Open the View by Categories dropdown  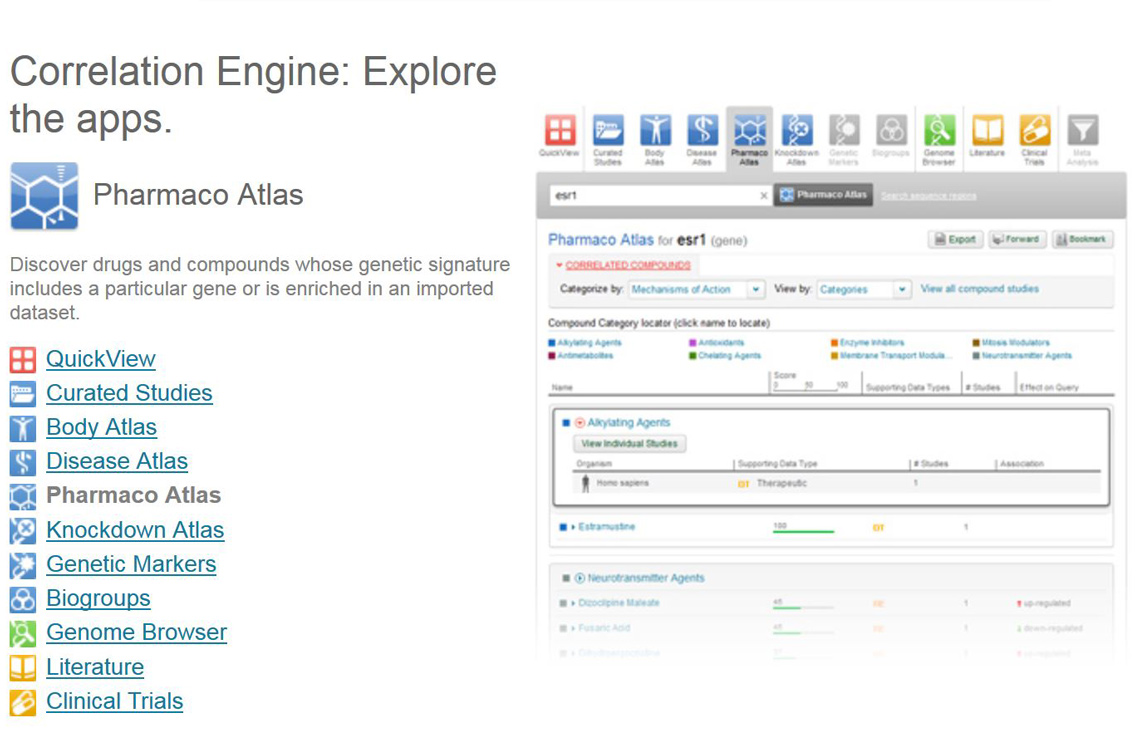tap(902, 290)
